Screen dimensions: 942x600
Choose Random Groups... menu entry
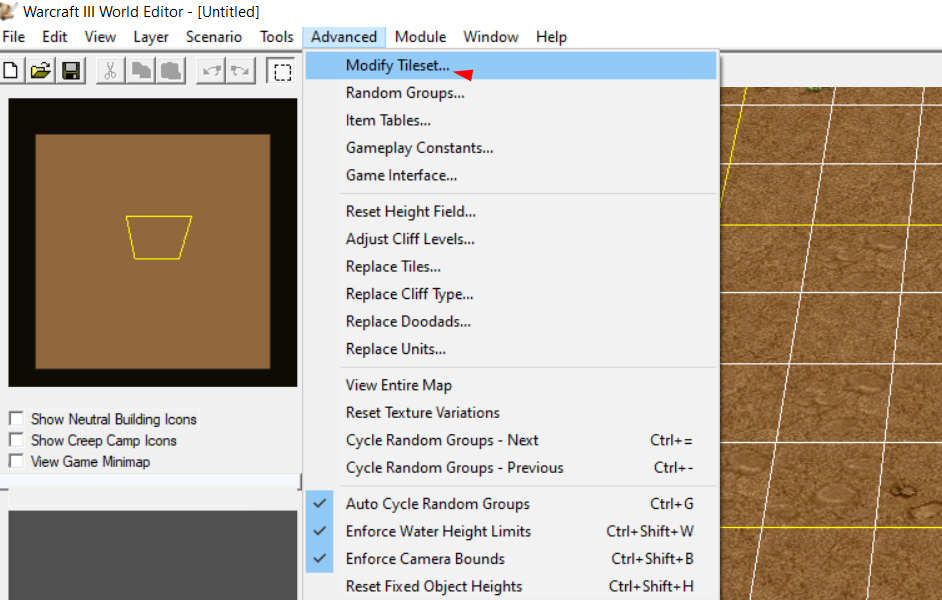(511, 93)
